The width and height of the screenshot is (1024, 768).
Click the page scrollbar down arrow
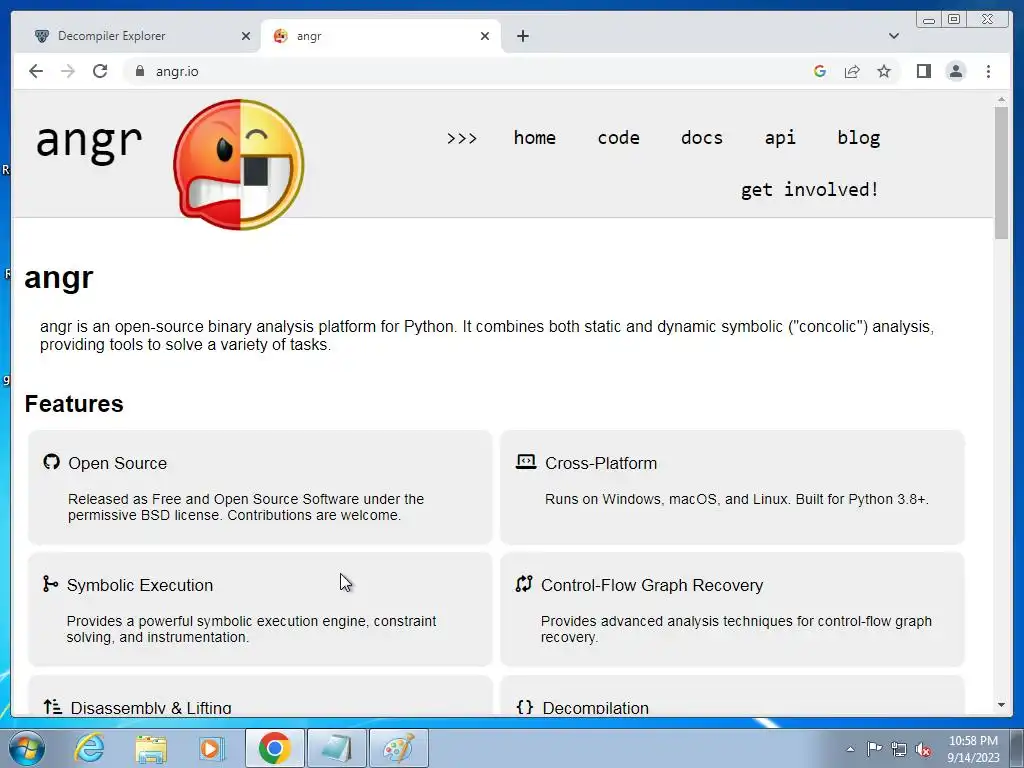tap(1001, 705)
